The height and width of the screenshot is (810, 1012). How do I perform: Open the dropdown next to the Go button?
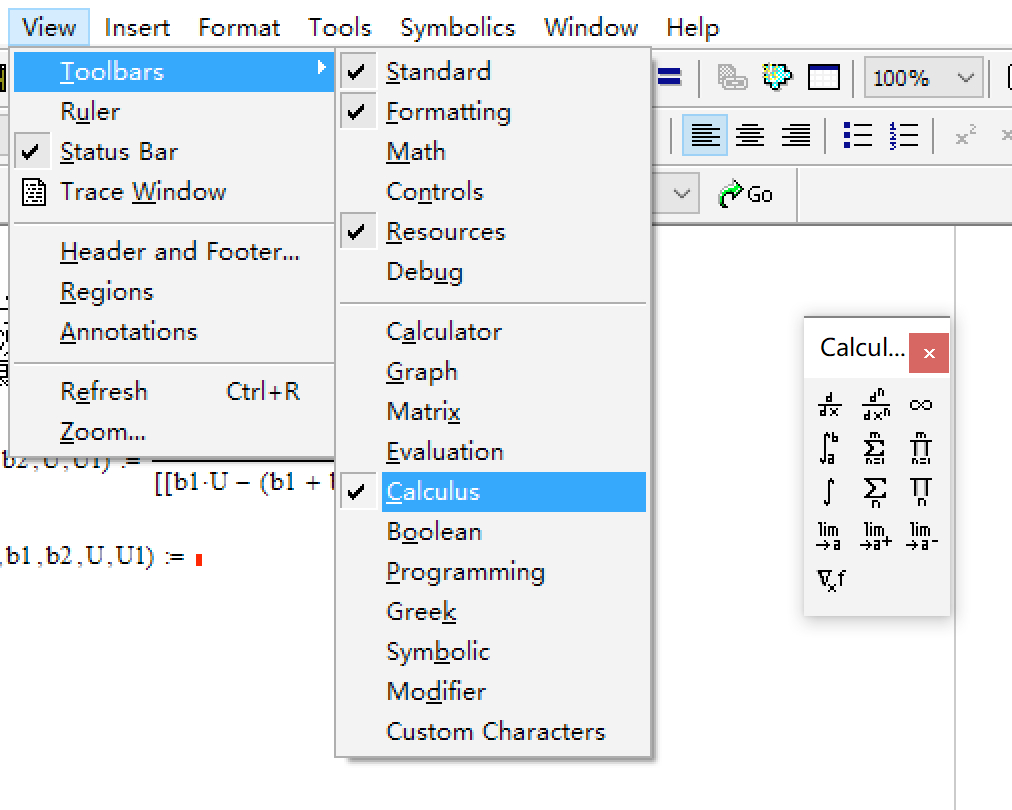tap(683, 194)
